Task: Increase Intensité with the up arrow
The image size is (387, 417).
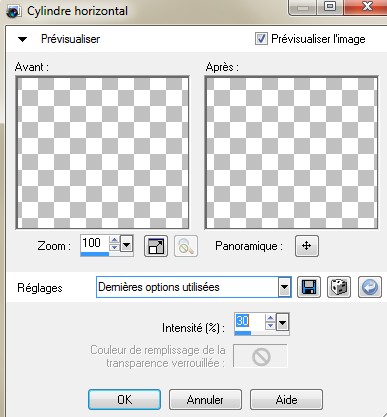Action: 270,318
